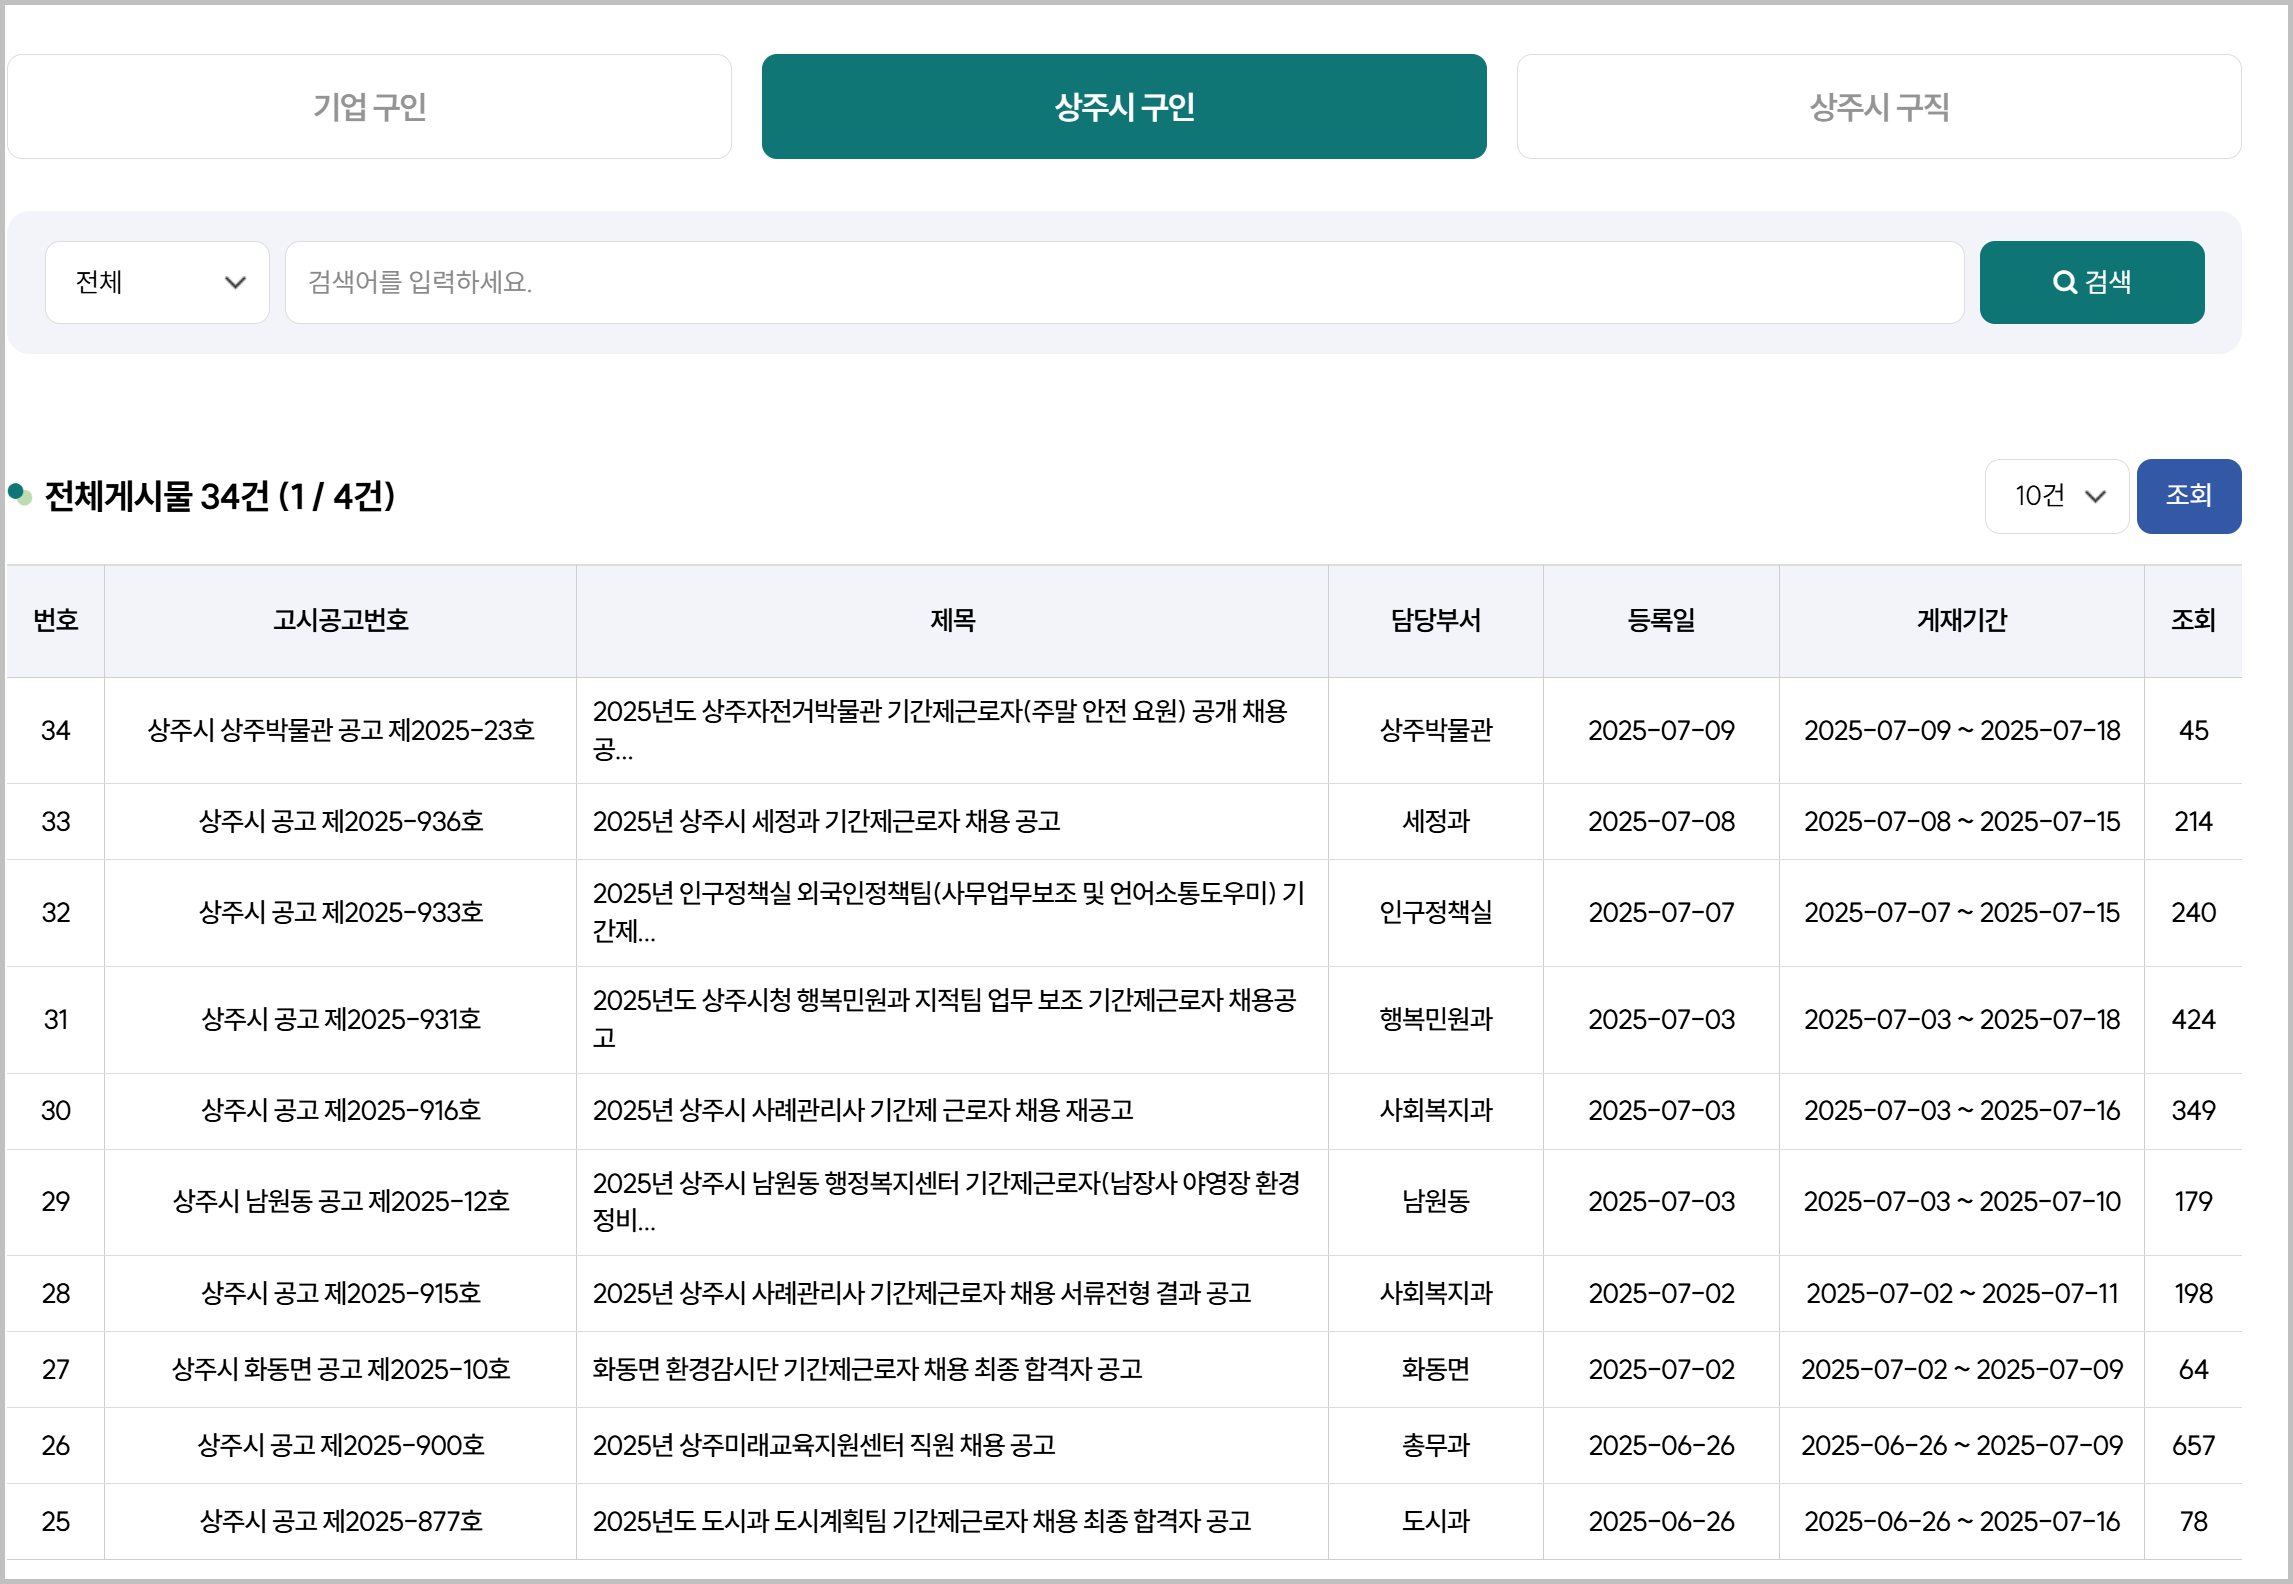
Task: Select the 상주시 구인 tab
Action: pos(1123,107)
